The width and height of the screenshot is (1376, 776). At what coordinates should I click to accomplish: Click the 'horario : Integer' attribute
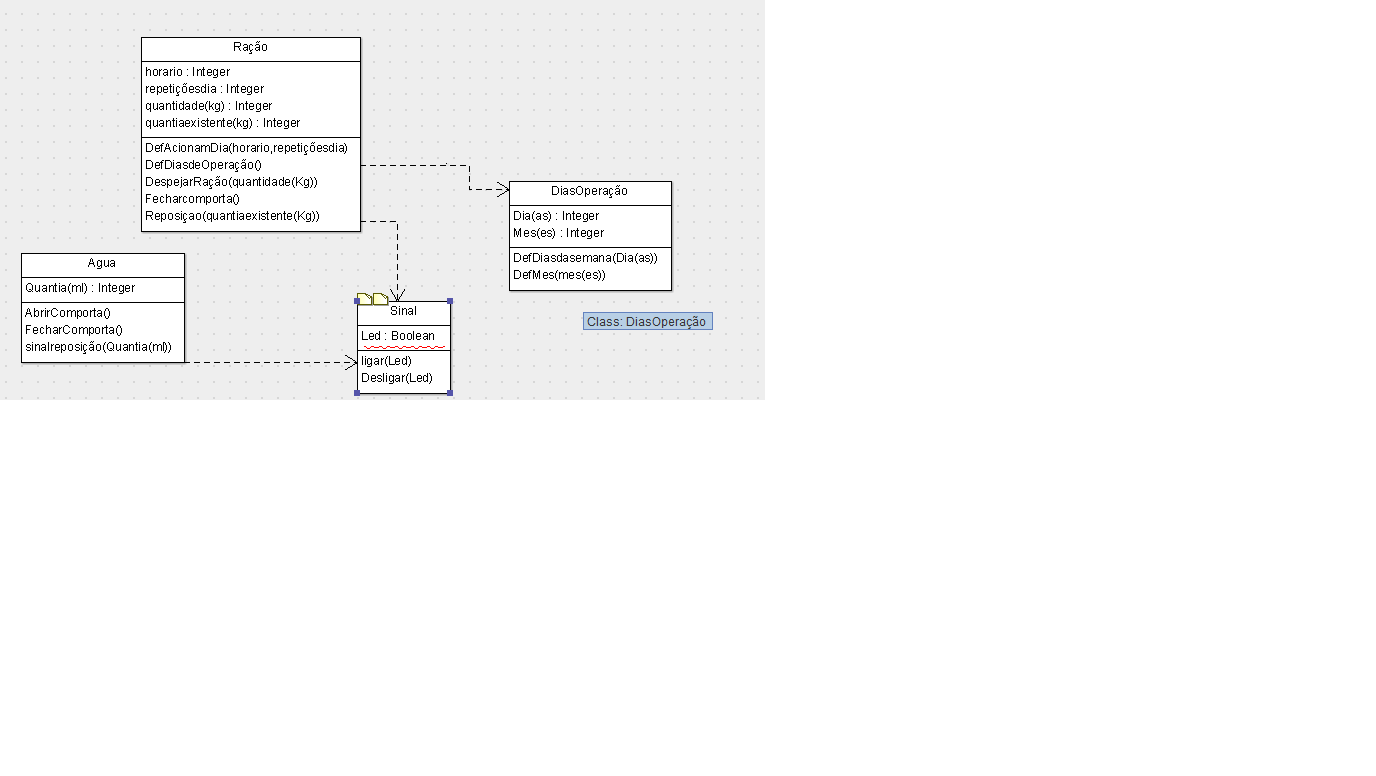(x=188, y=72)
